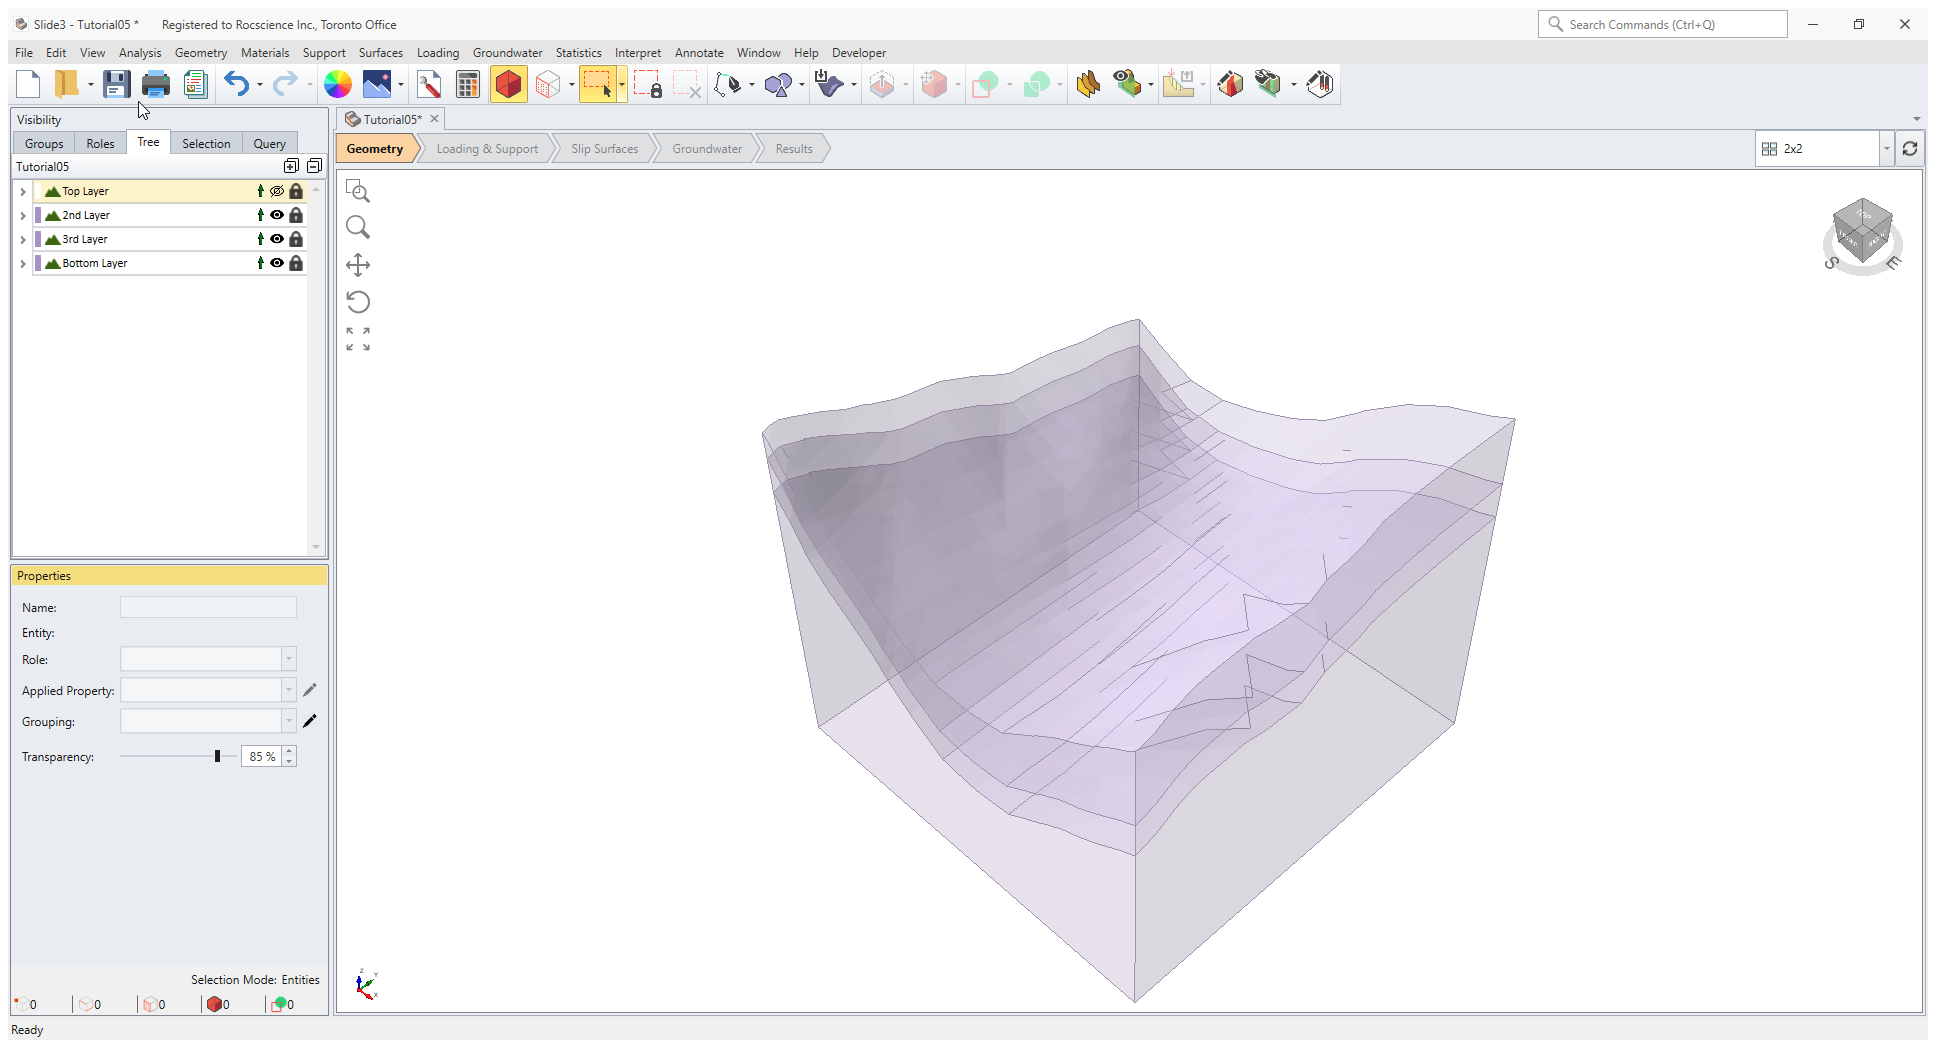1936x1048 pixels.
Task: Collapse all tree nodes with minus icon
Action: coord(314,166)
